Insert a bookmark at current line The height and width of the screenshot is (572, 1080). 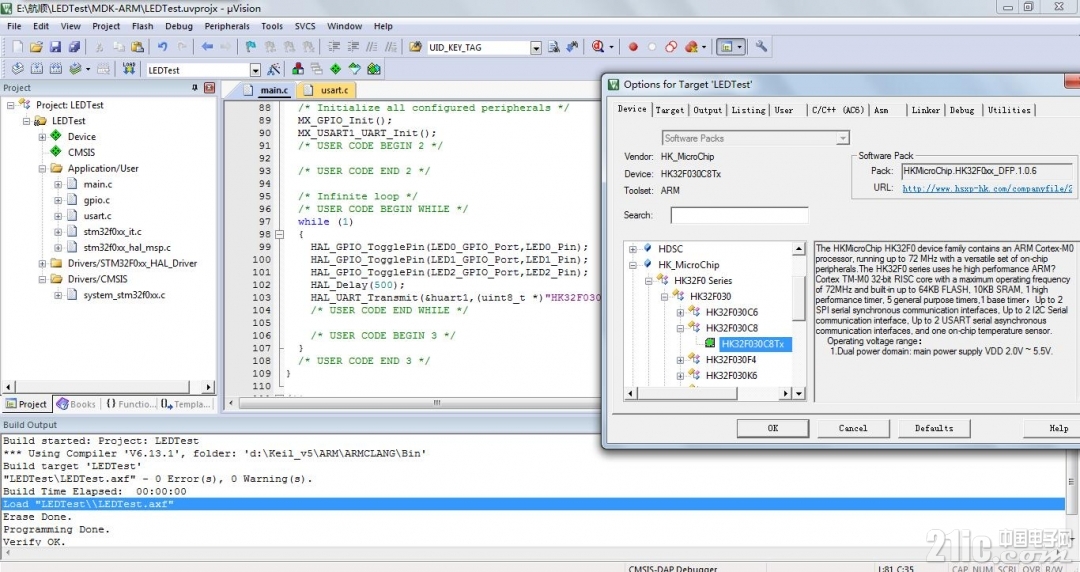(251, 47)
